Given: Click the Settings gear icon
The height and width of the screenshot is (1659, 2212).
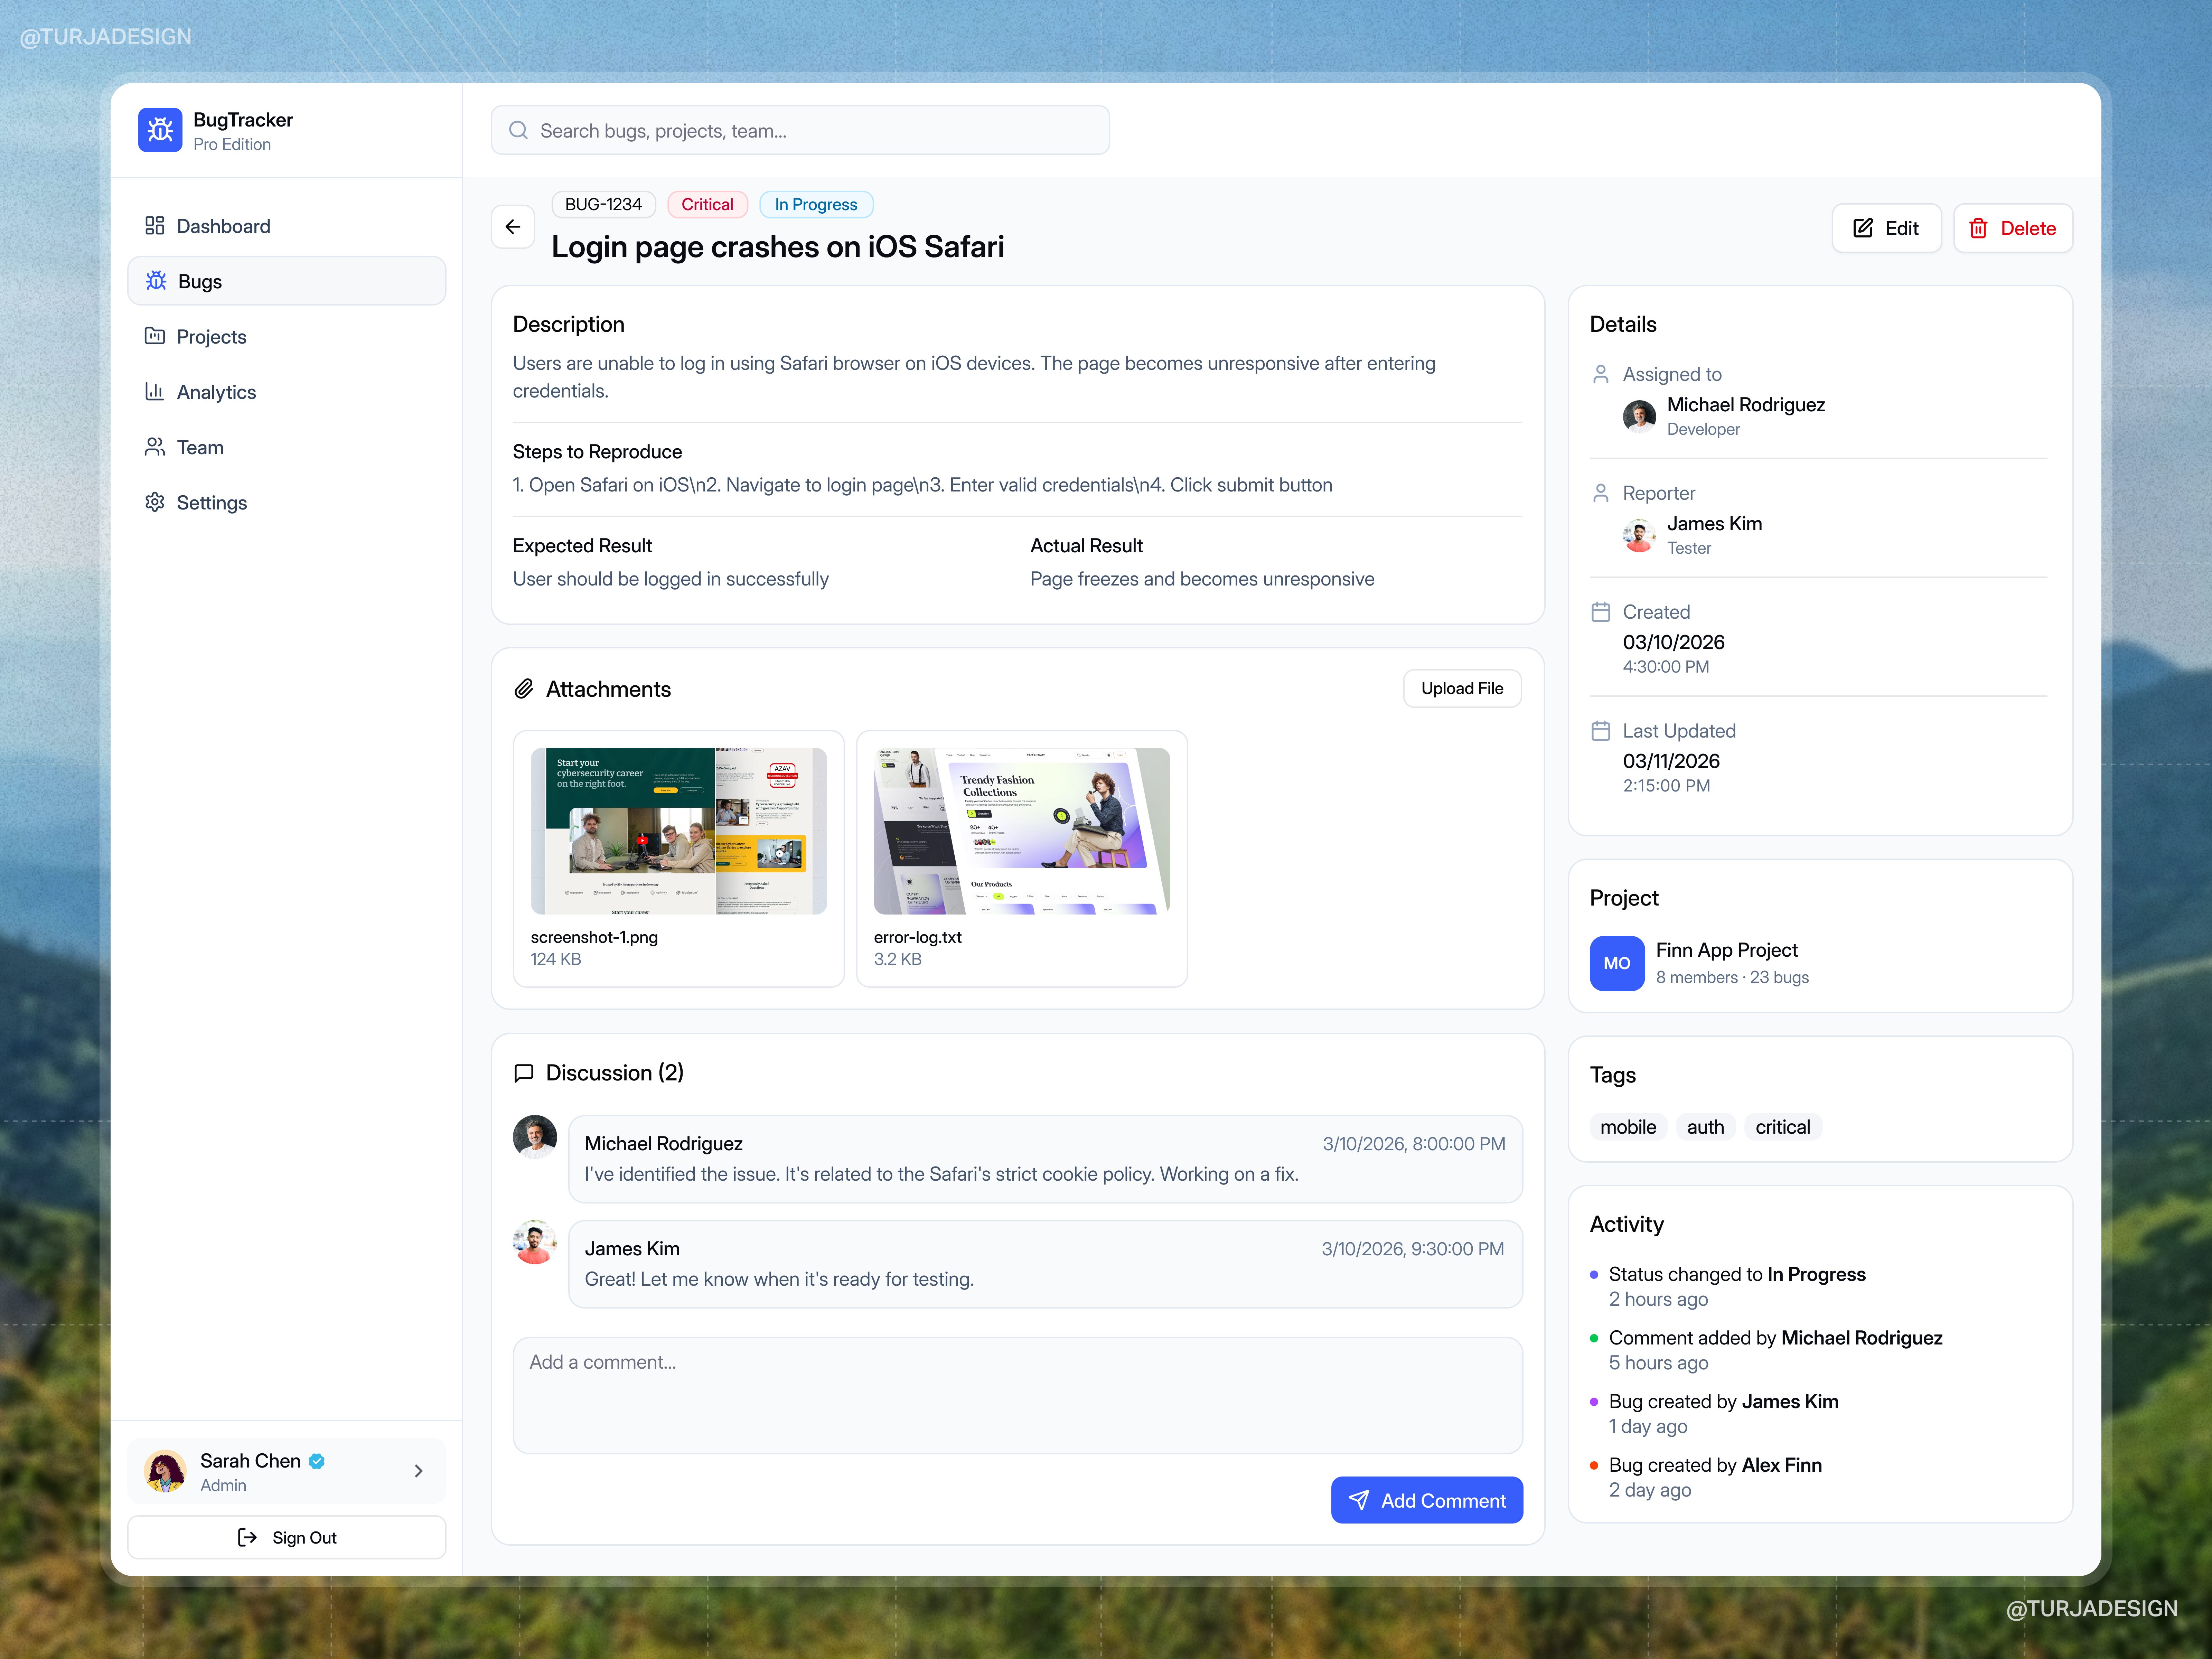Looking at the screenshot, I should pos(154,502).
